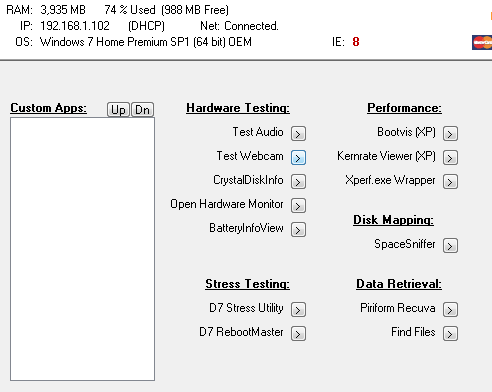Launch Test Audio with its arrow button

[298, 134]
